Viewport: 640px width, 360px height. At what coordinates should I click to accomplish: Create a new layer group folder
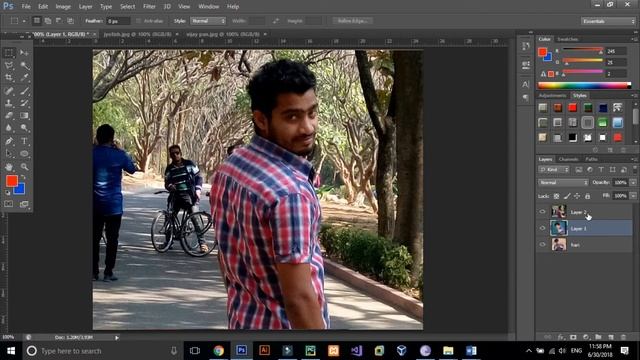click(x=598, y=337)
